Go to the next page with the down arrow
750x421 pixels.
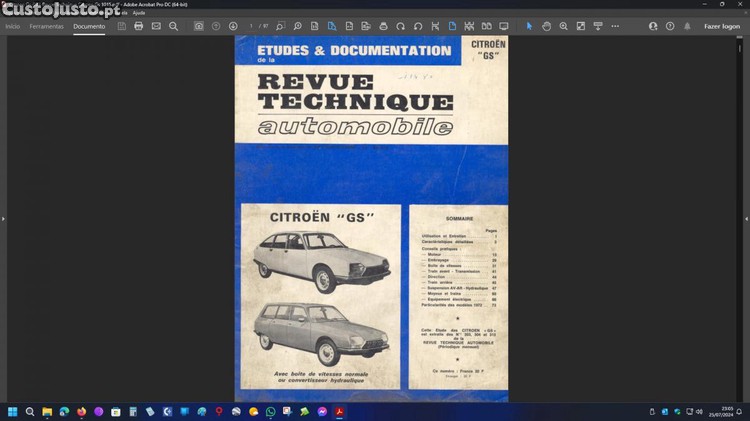coord(233,26)
